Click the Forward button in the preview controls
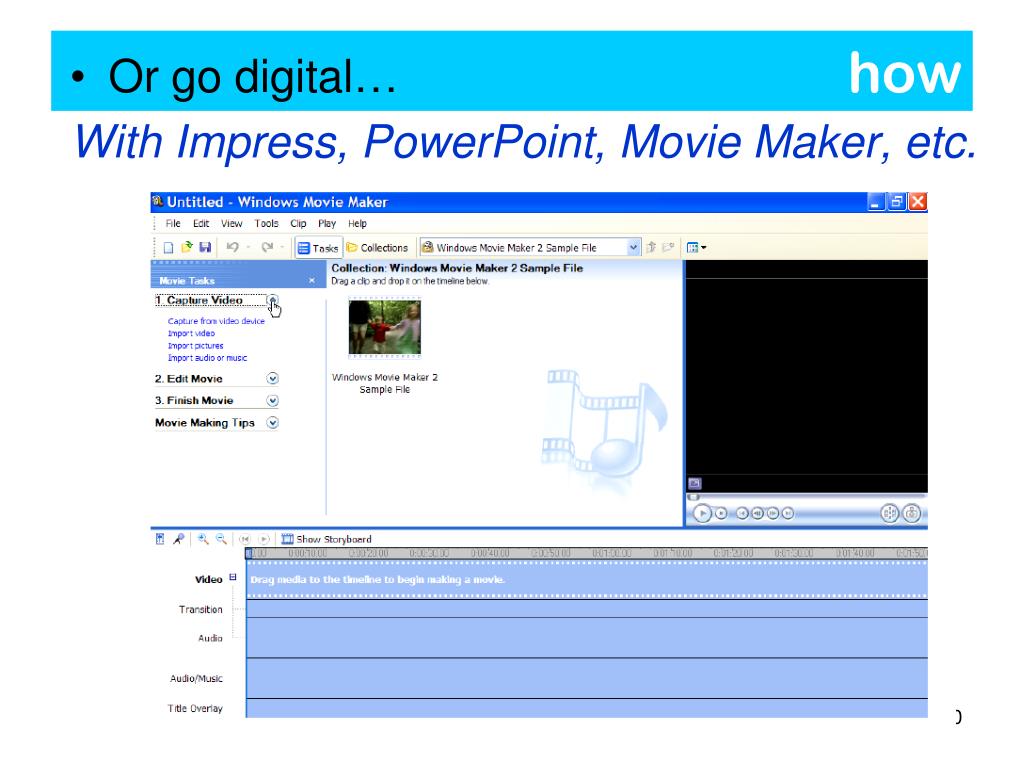 (788, 513)
